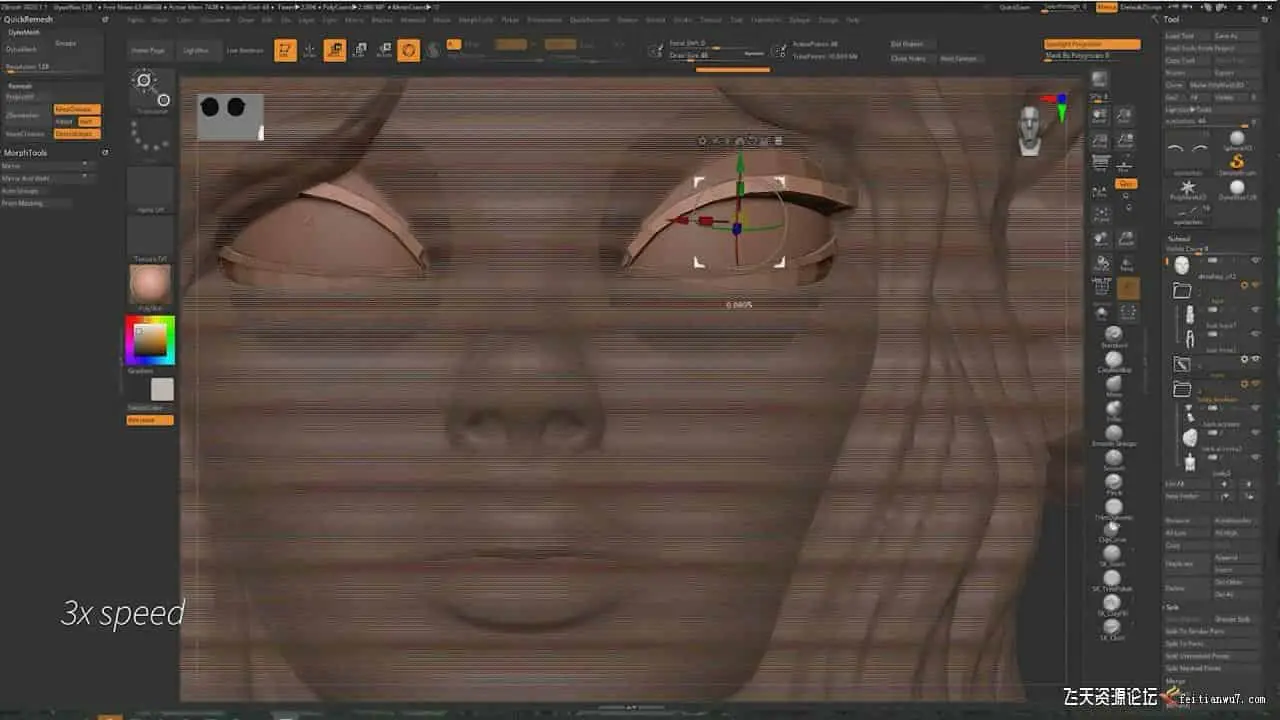
Task: Toggle the body subtool eye icon
Action: (1255, 457)
